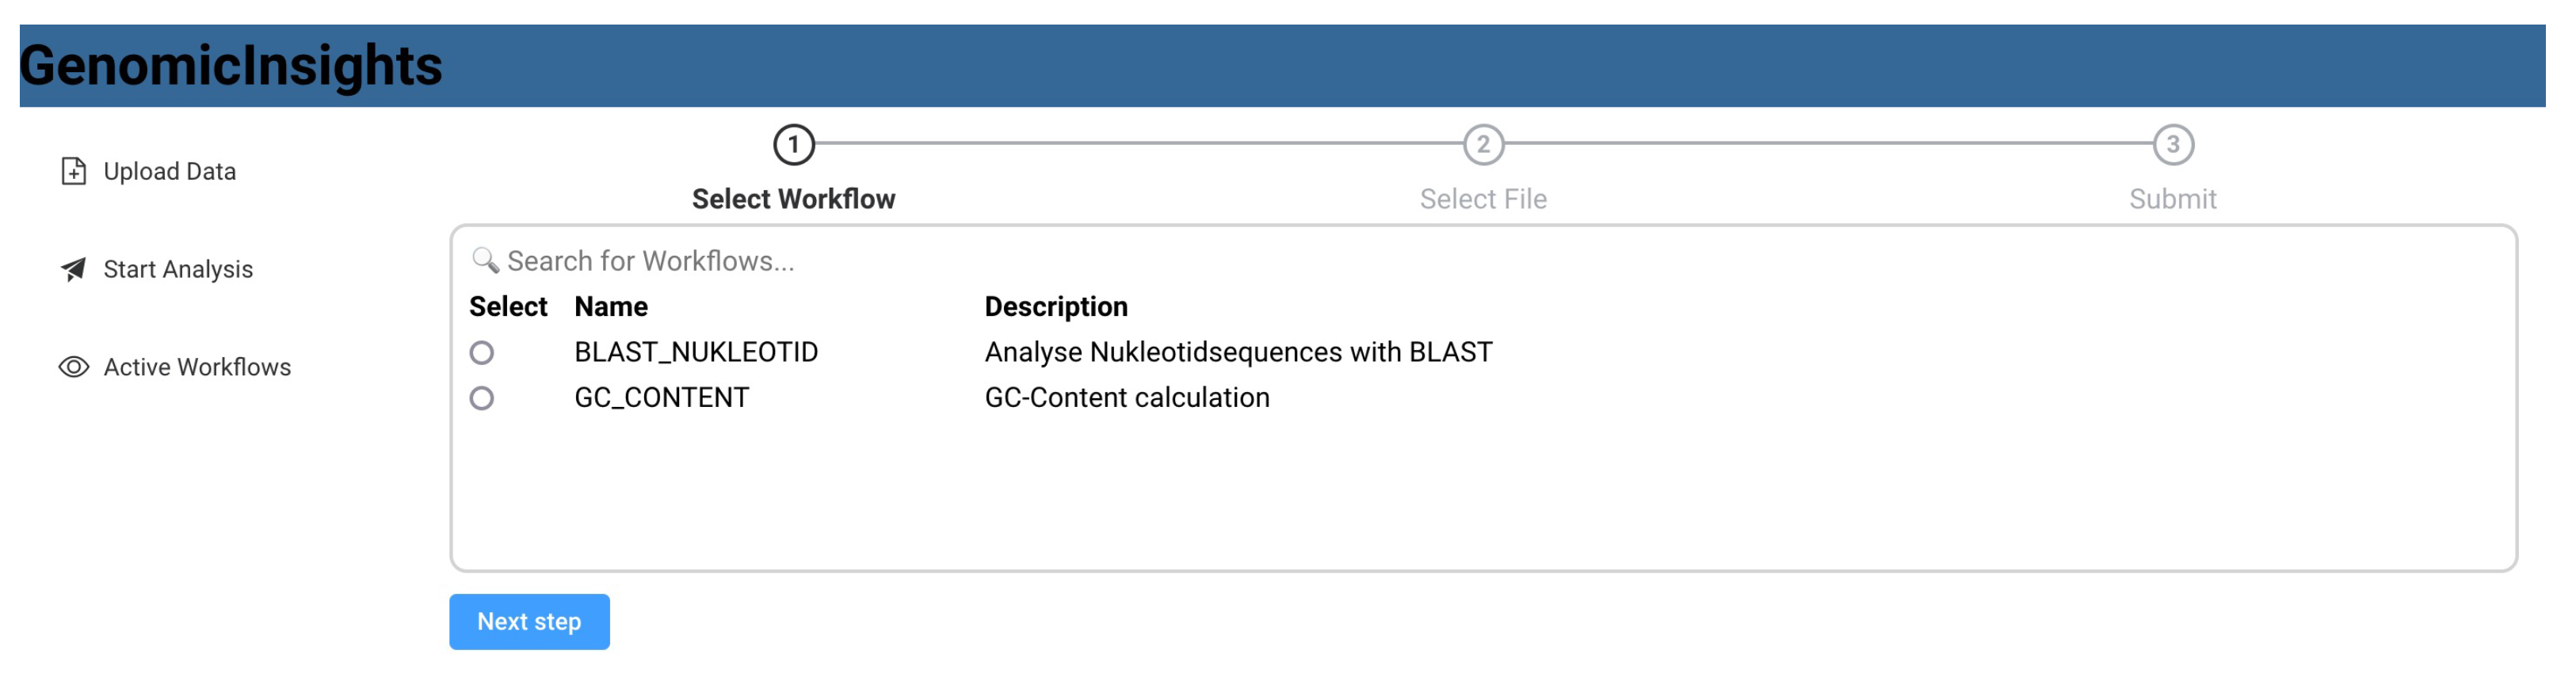Click the Select Workflow step label
Screen dimensions: 2576x677
793,199
